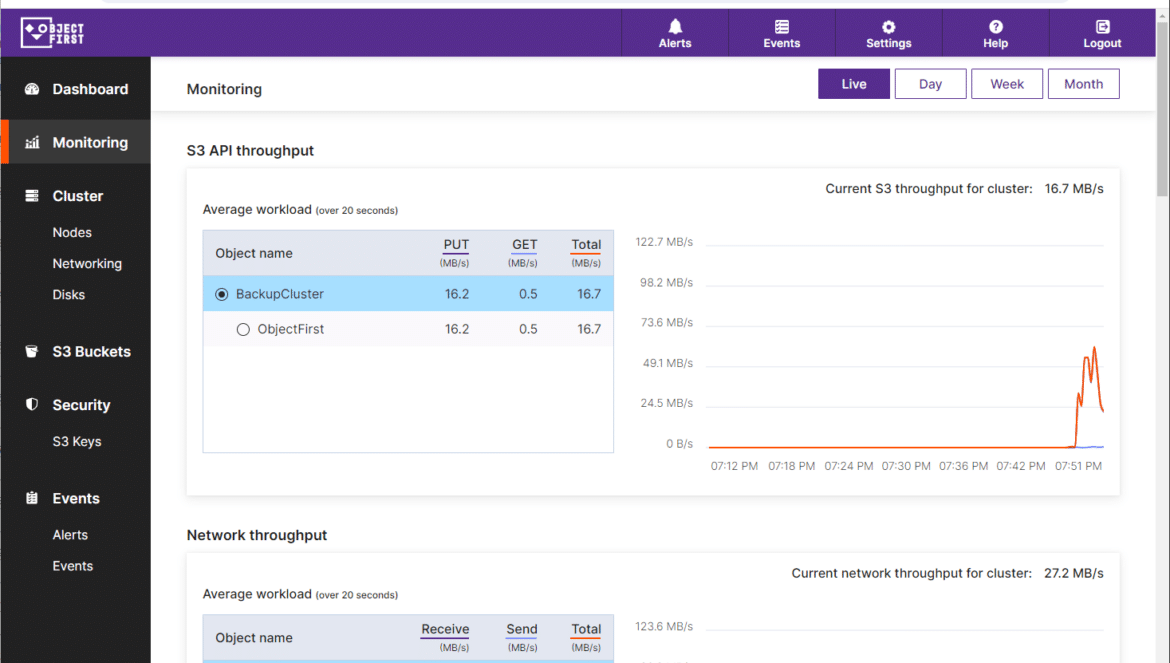
Task: Open the Events list icon in the top bar
Action: pos(781,27)
